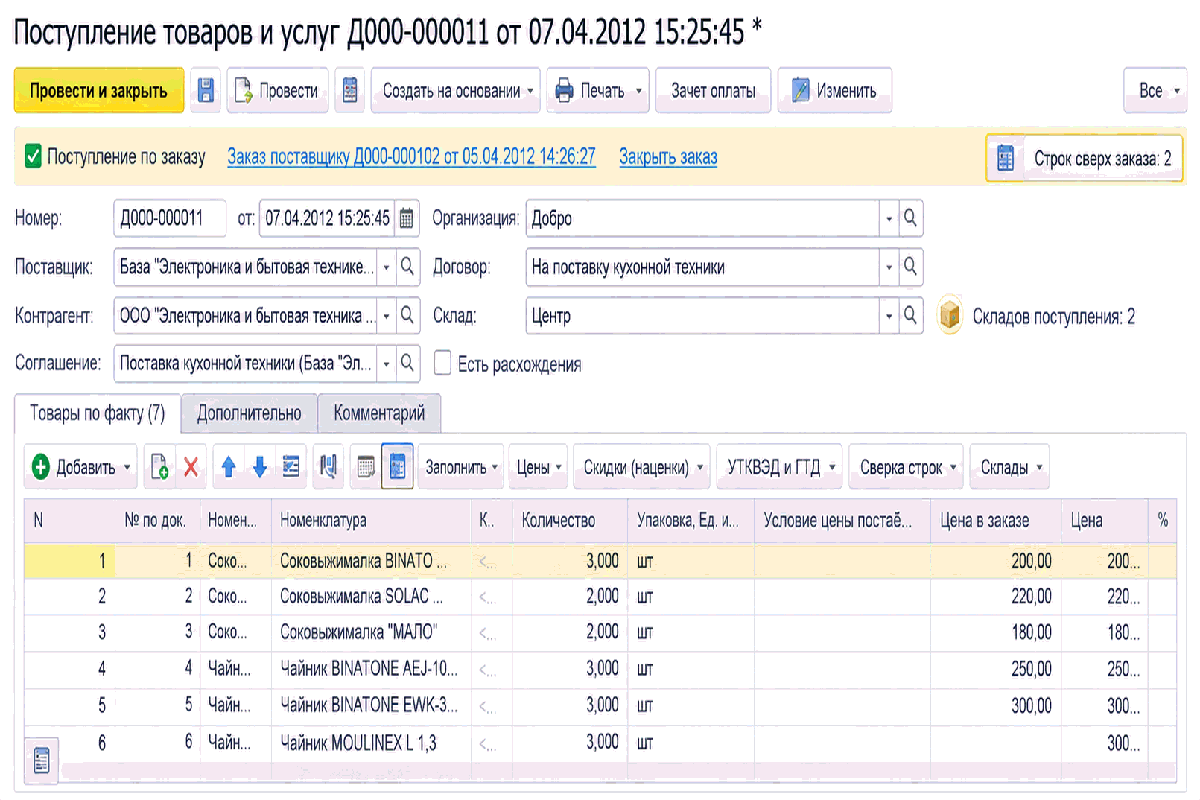This screenshot has height=800, width=1200.
Task: Click the box icon near Складов поступления
Action: click(x=950, y=316)
